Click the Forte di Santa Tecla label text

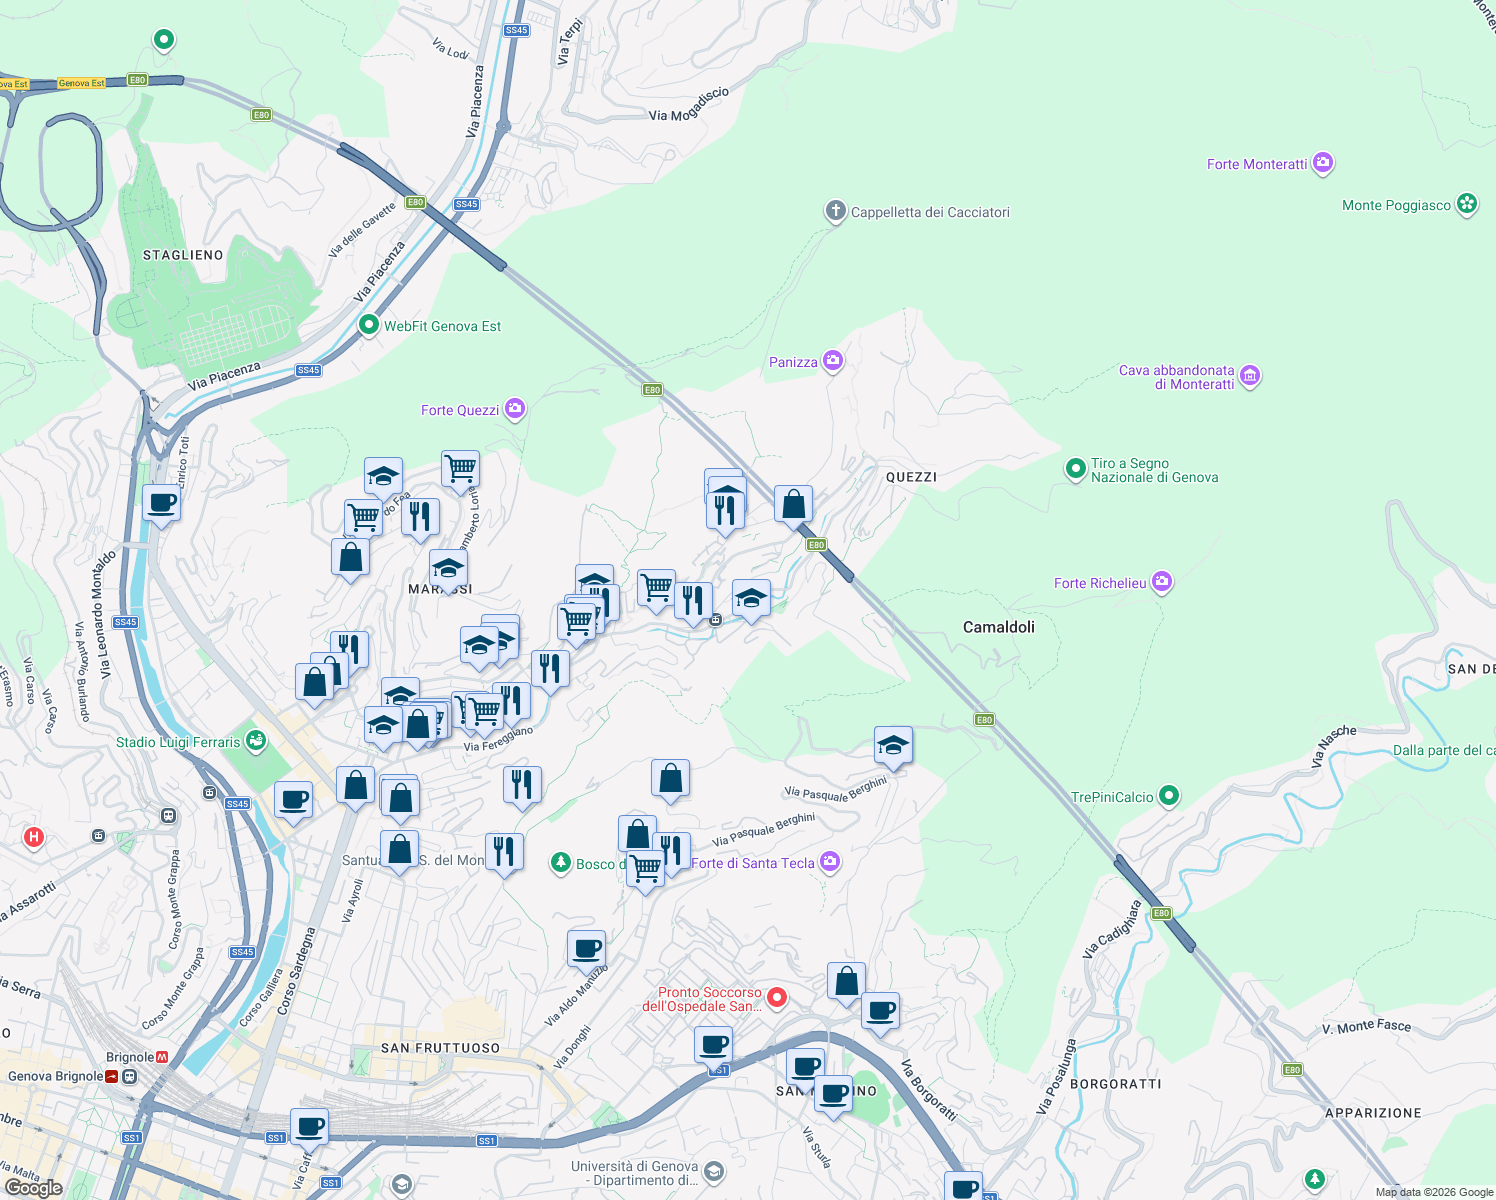pyautogui.click(x=755, y=863)
